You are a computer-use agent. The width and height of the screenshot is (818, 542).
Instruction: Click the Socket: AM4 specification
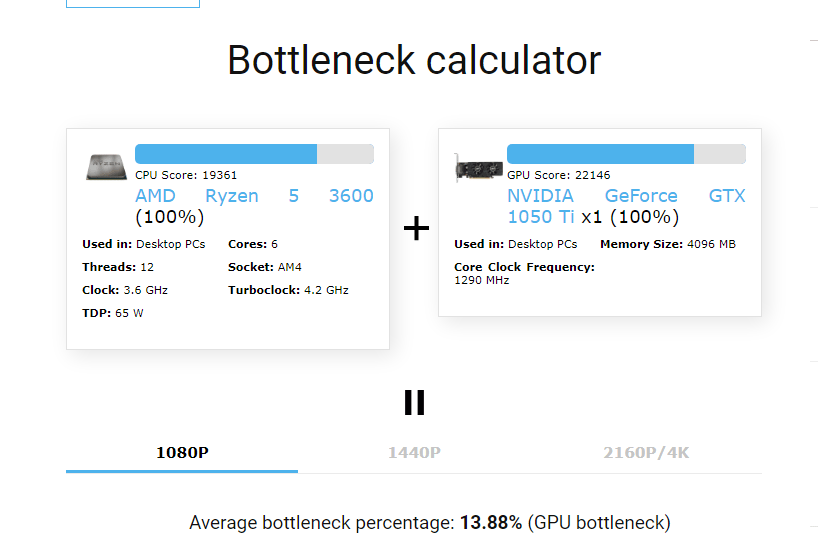click(x=264, y=267)
